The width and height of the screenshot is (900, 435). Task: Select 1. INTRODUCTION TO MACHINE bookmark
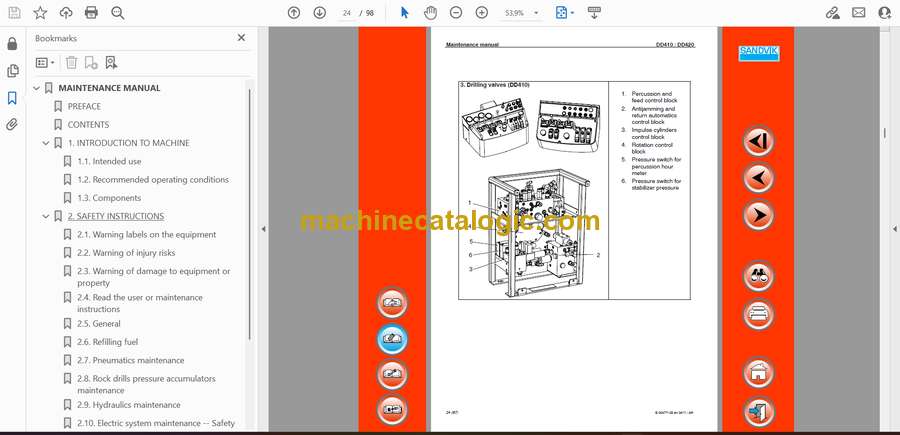[129, 143]
